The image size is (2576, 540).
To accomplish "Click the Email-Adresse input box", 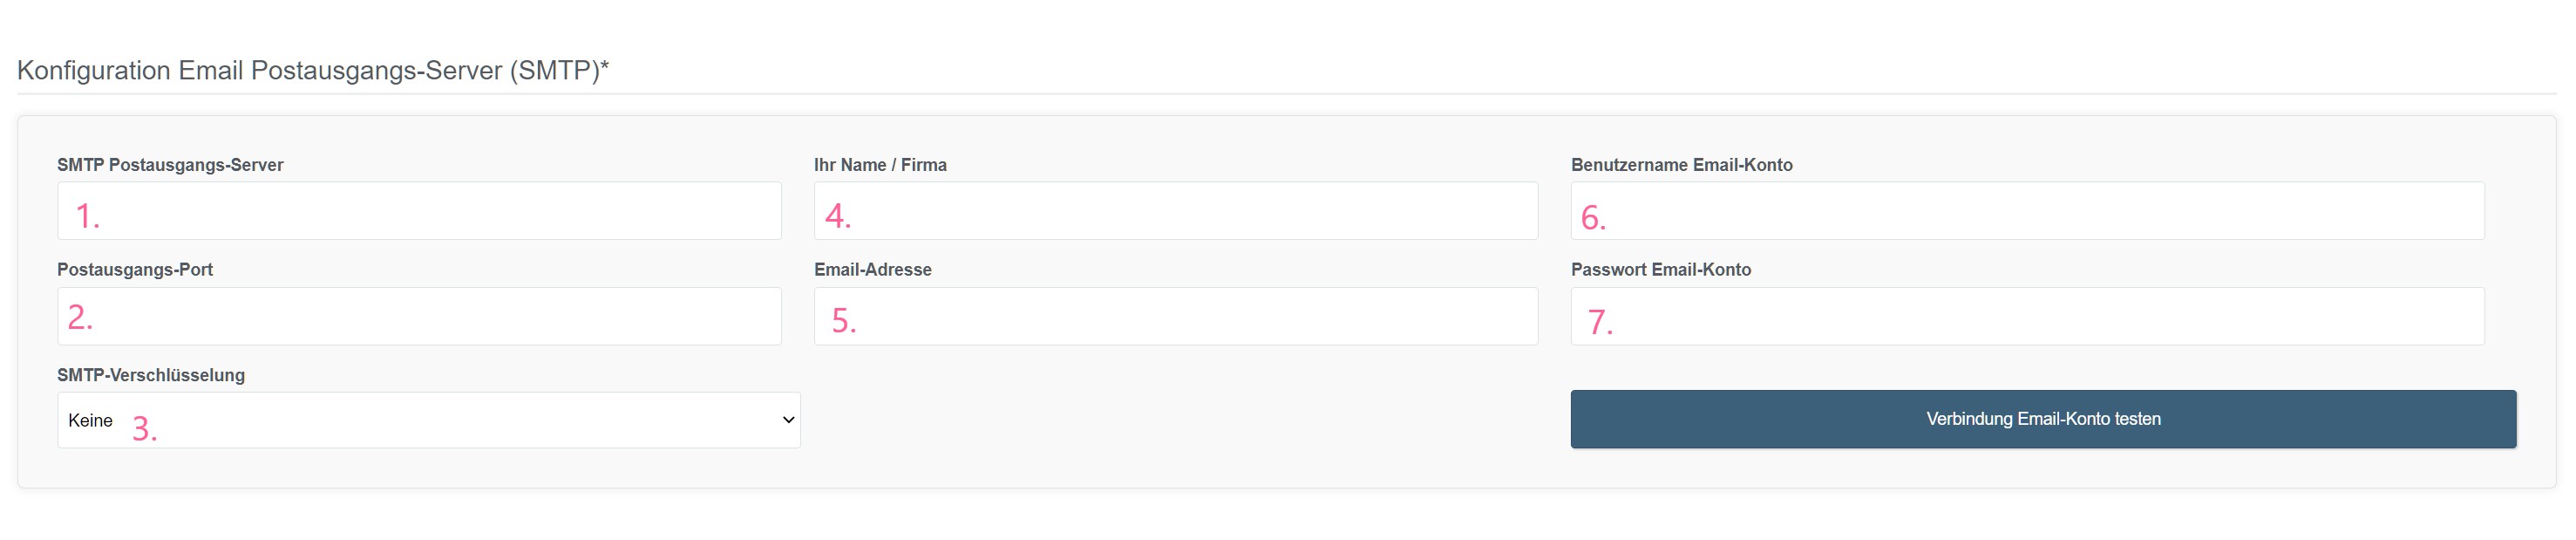I will pos(1176,316).
